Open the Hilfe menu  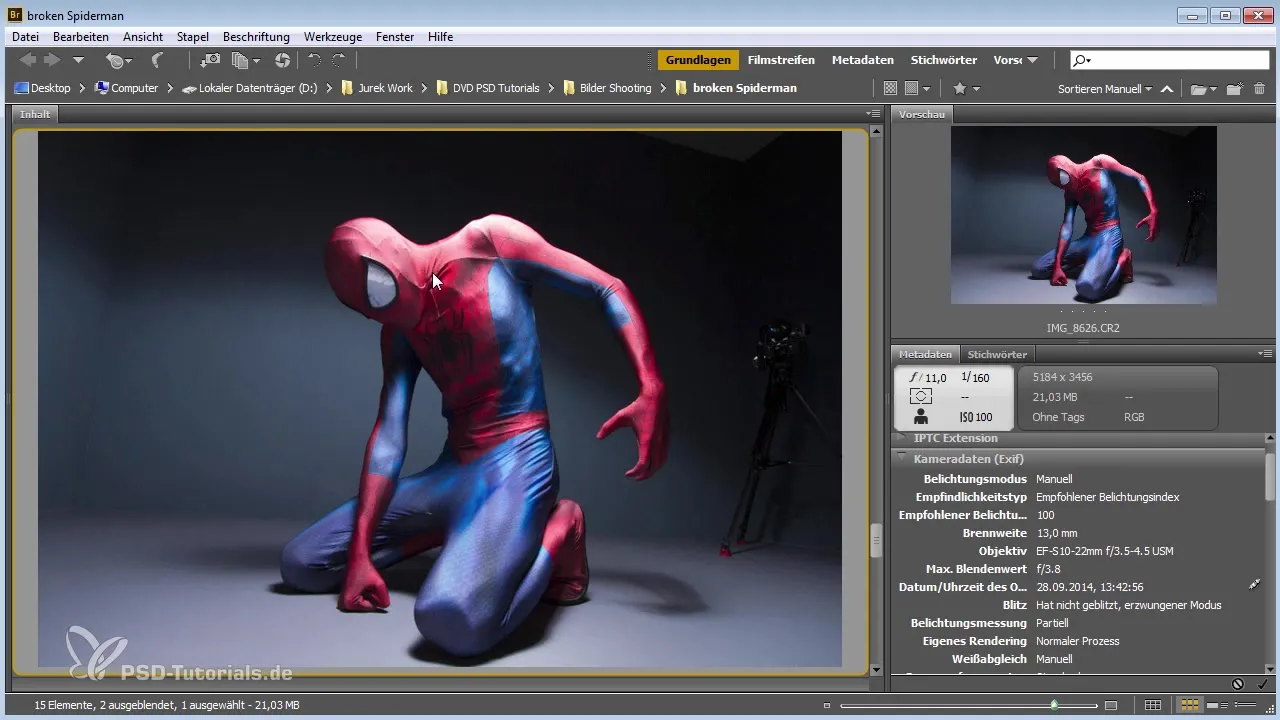(x=440, y=37)
